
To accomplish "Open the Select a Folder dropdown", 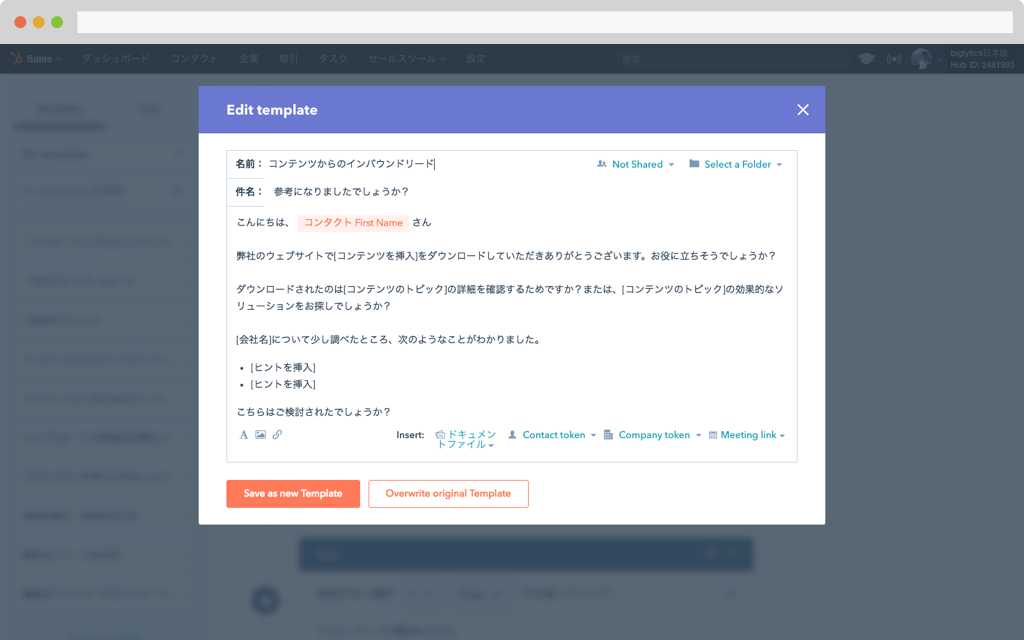I will [x=735, y=165].
